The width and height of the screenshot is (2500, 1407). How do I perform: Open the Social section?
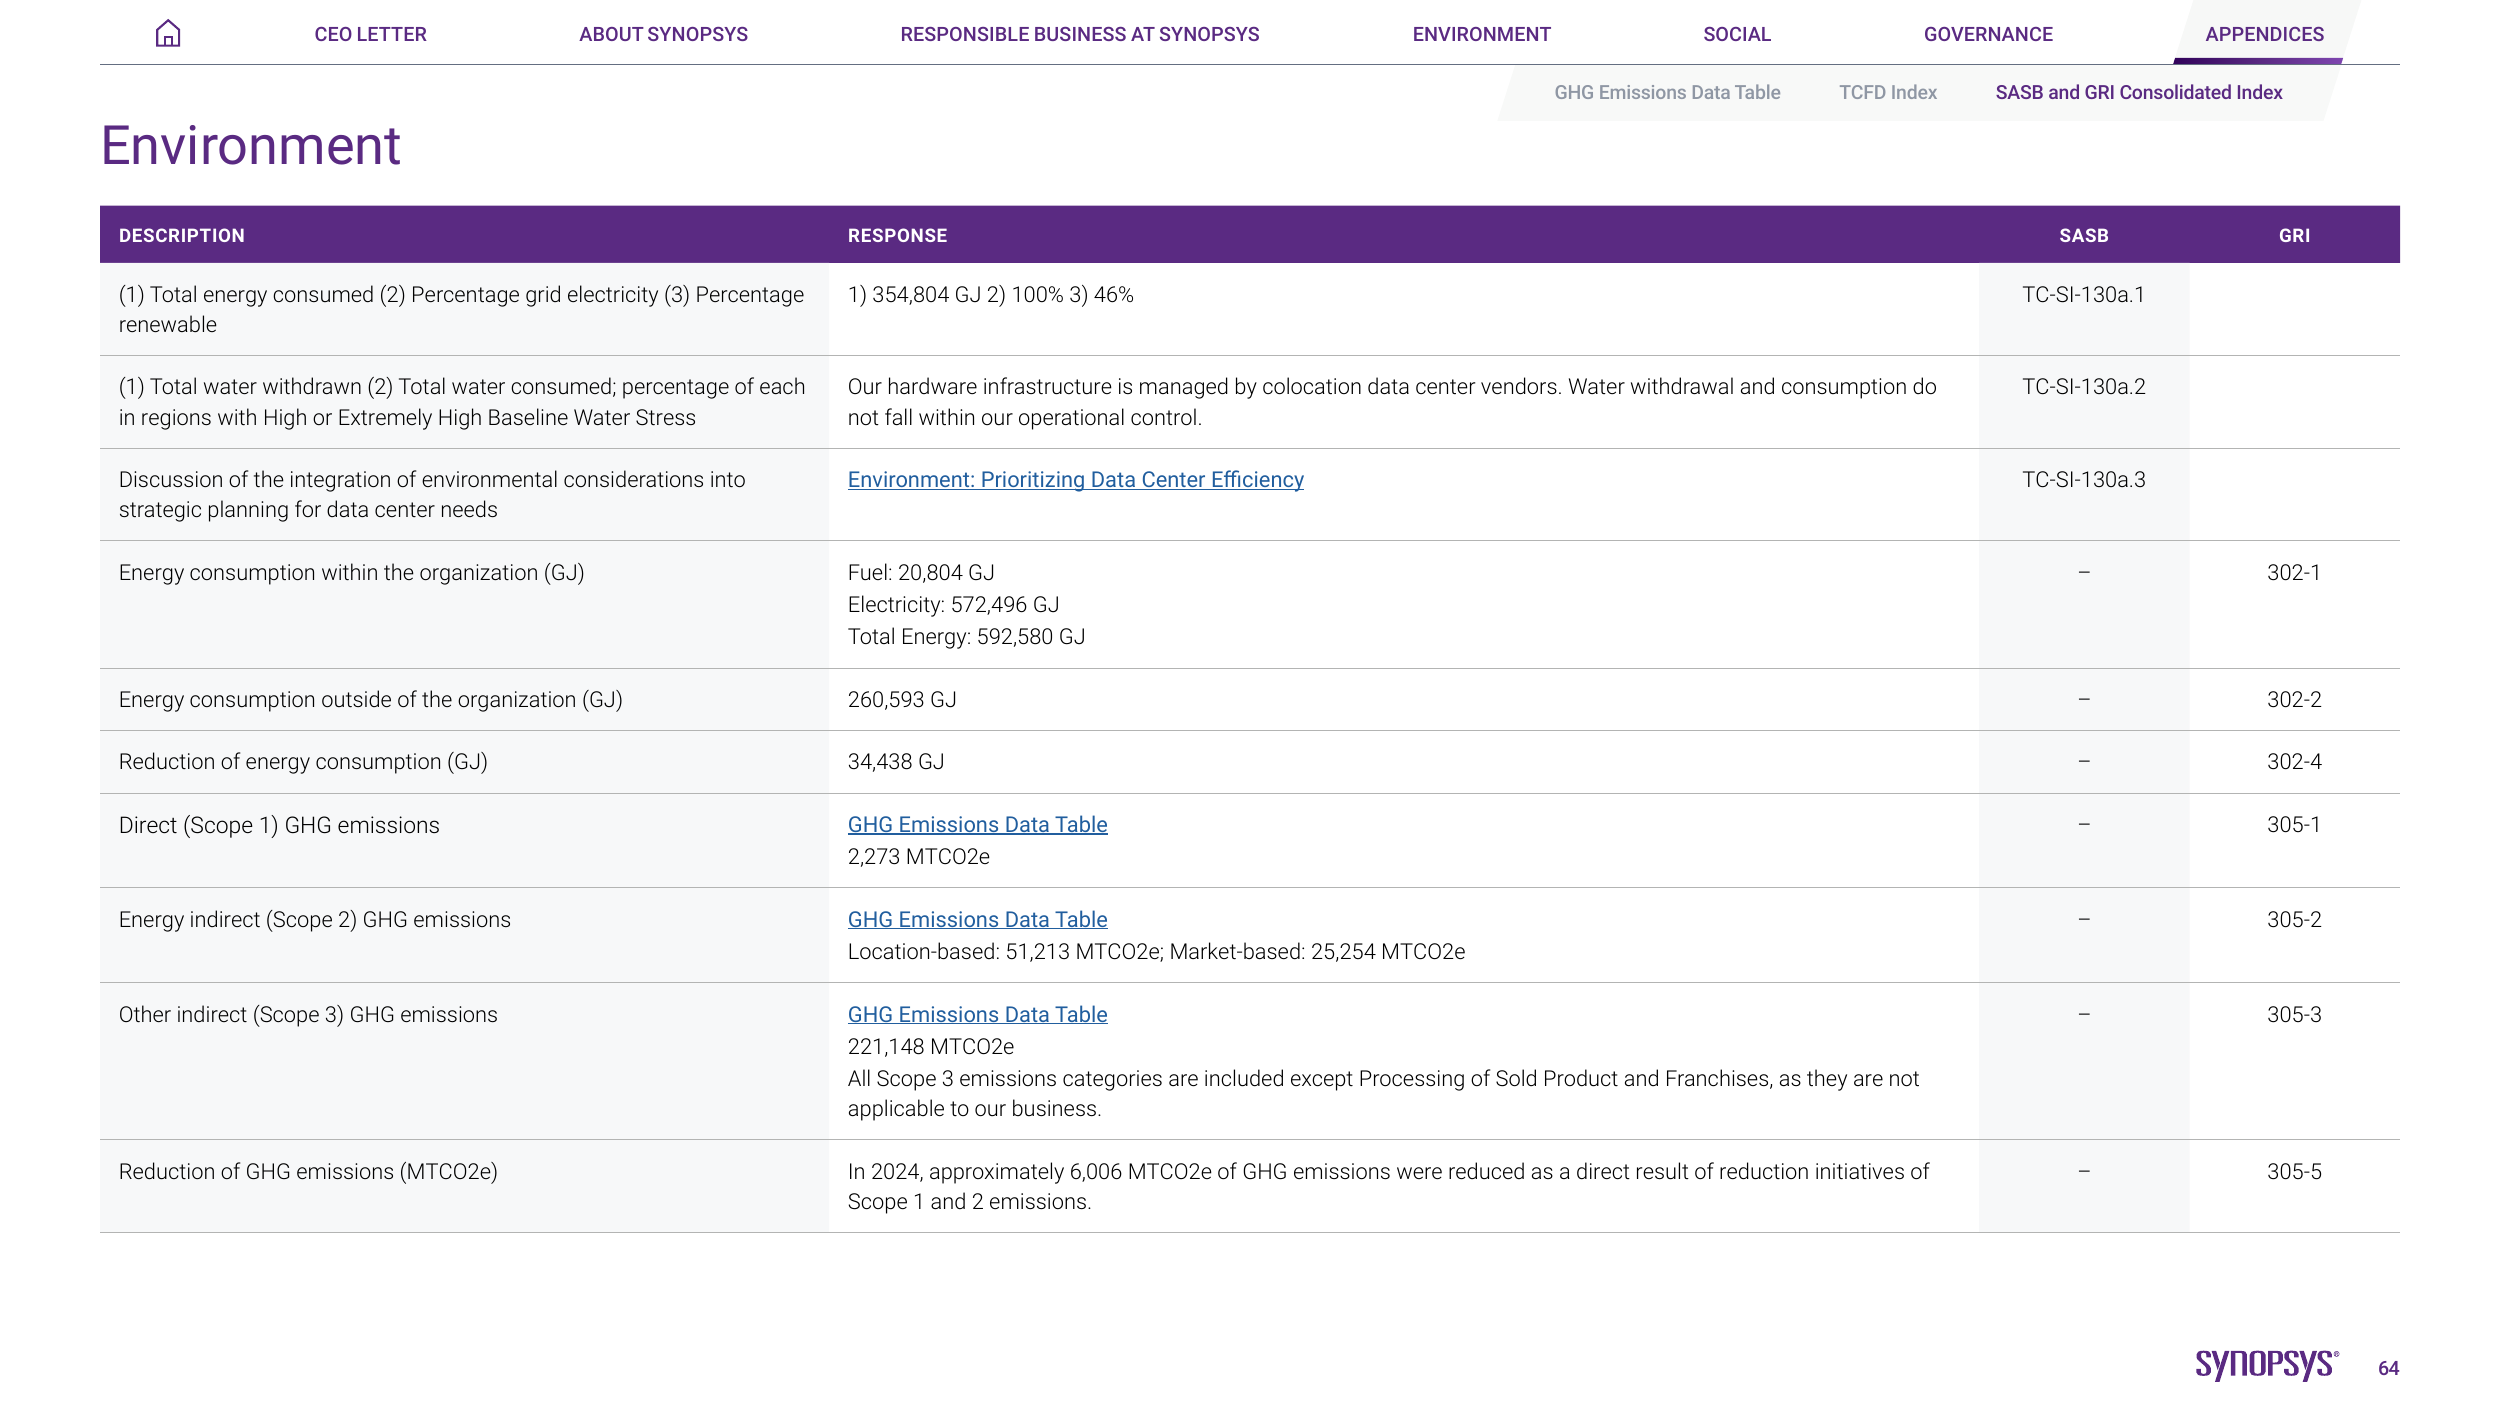tap(1737, 34)
